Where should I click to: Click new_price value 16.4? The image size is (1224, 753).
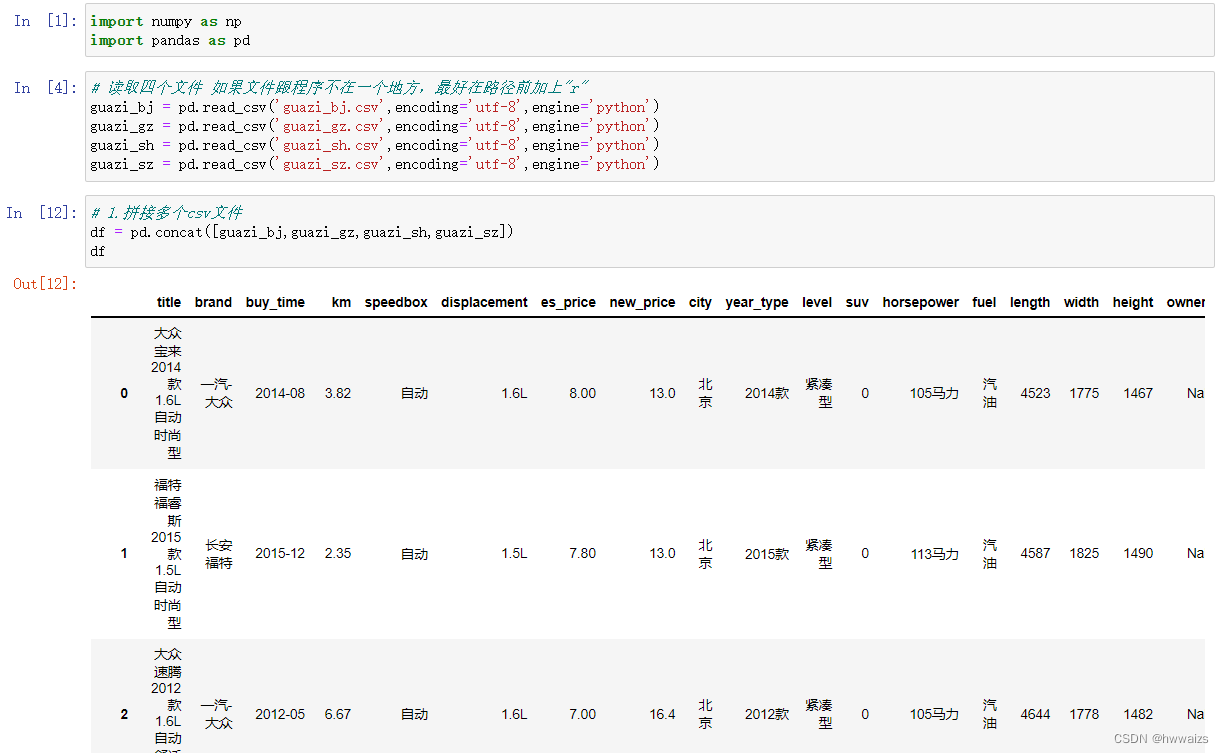coord(662,714)
